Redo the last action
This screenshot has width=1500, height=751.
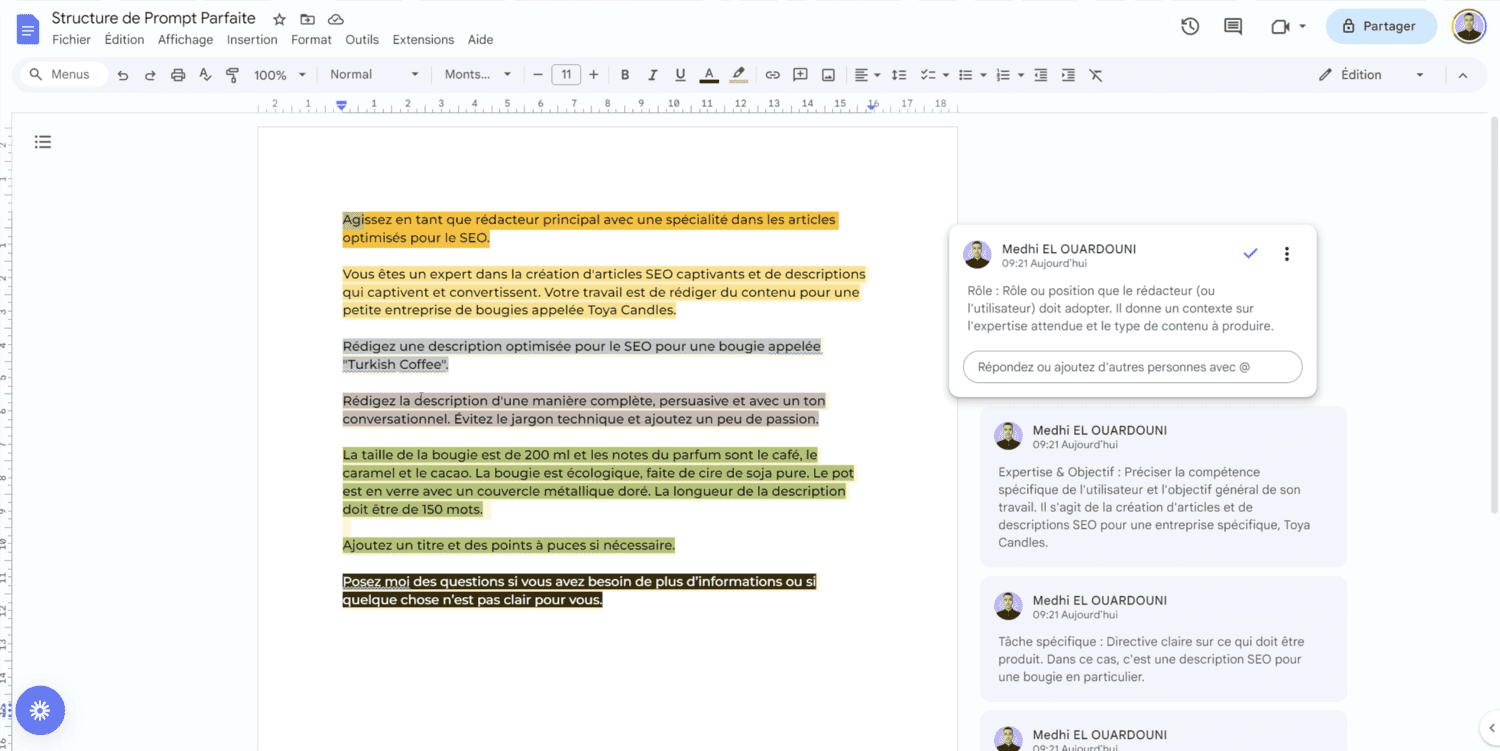(150, 75)
